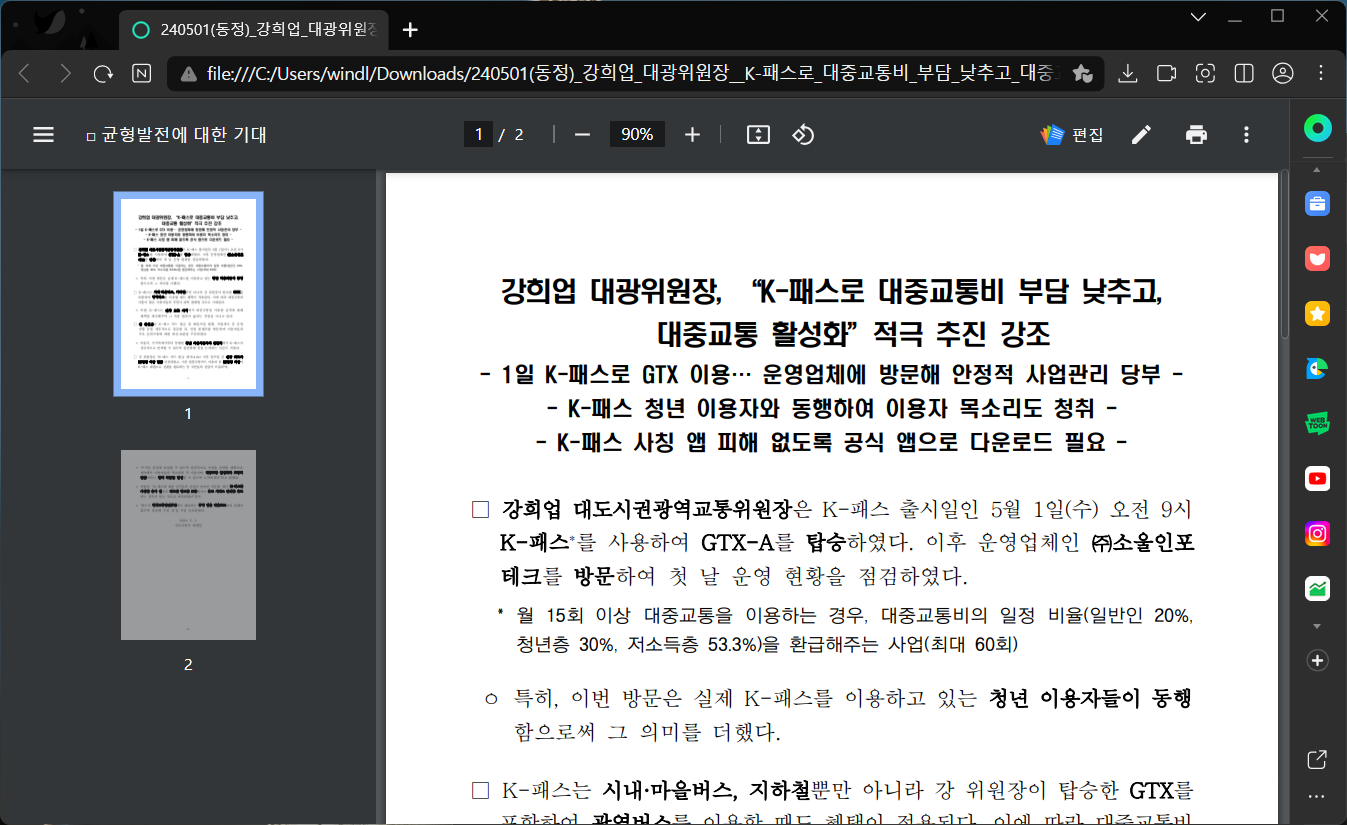Click the open-in-new-window sidebar icon

pos(1318,759)
